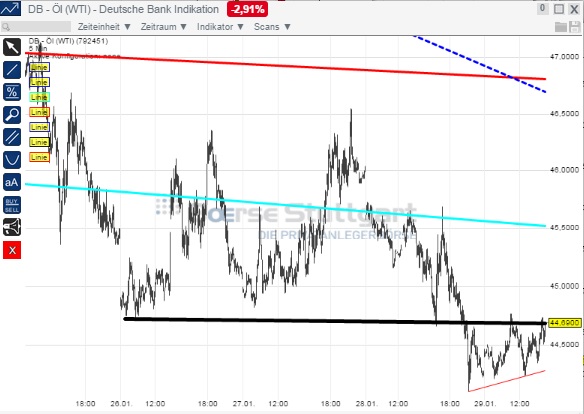584x414 pixels.
Task: Click the window title 'DB - Öl (WTI) - Deutsche Bank Indikation'
Action: coord(123,9)
